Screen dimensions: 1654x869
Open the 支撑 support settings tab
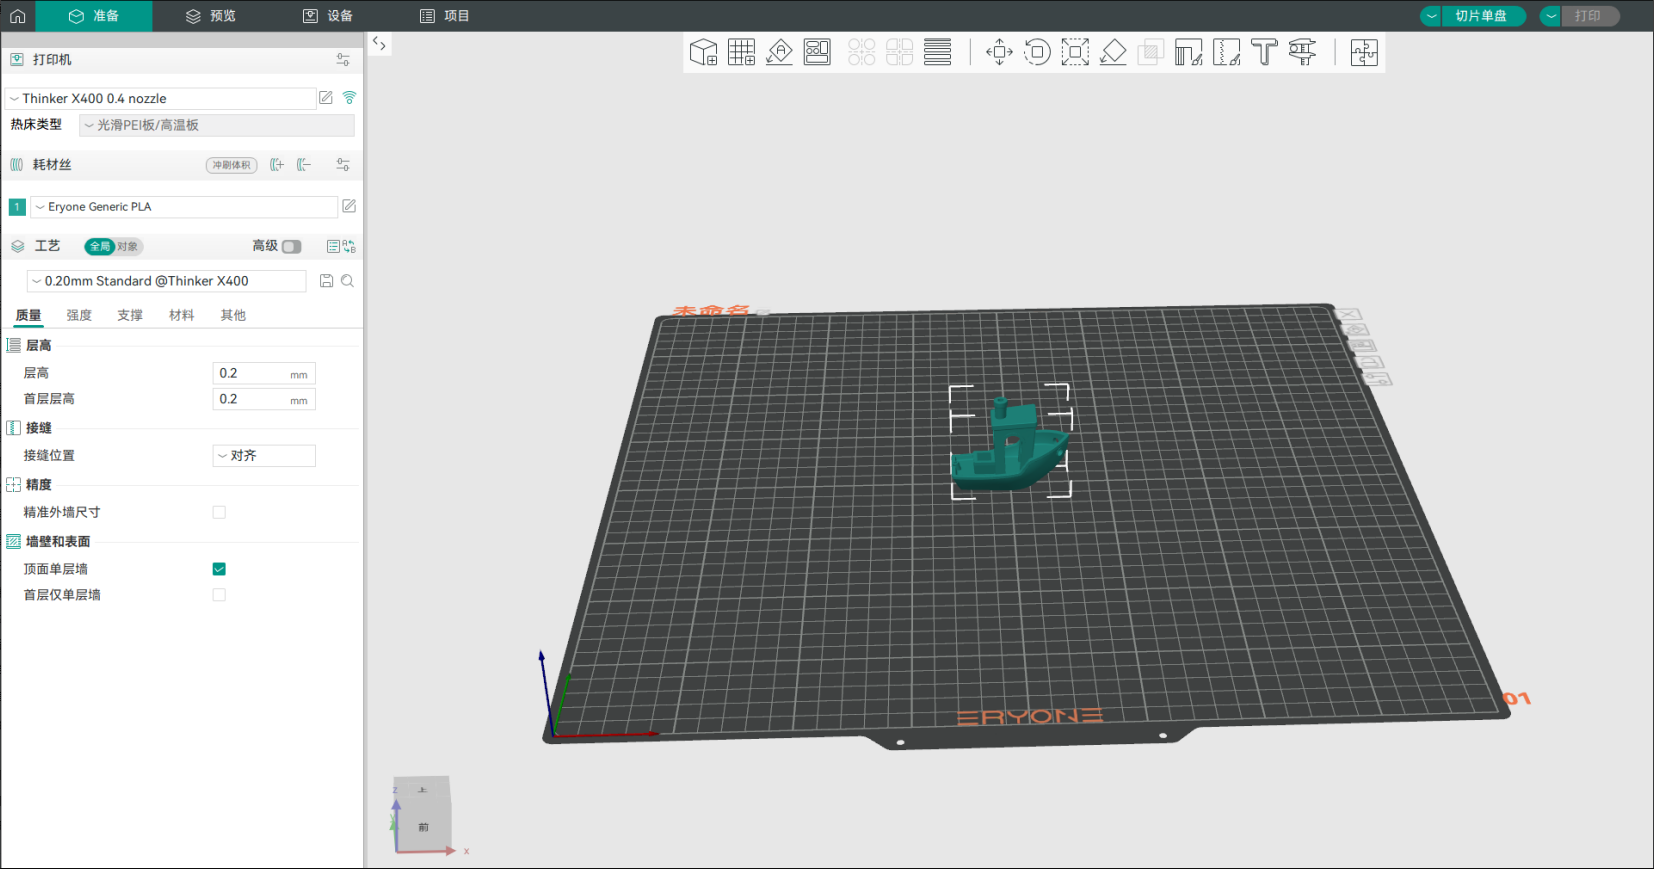130,315
